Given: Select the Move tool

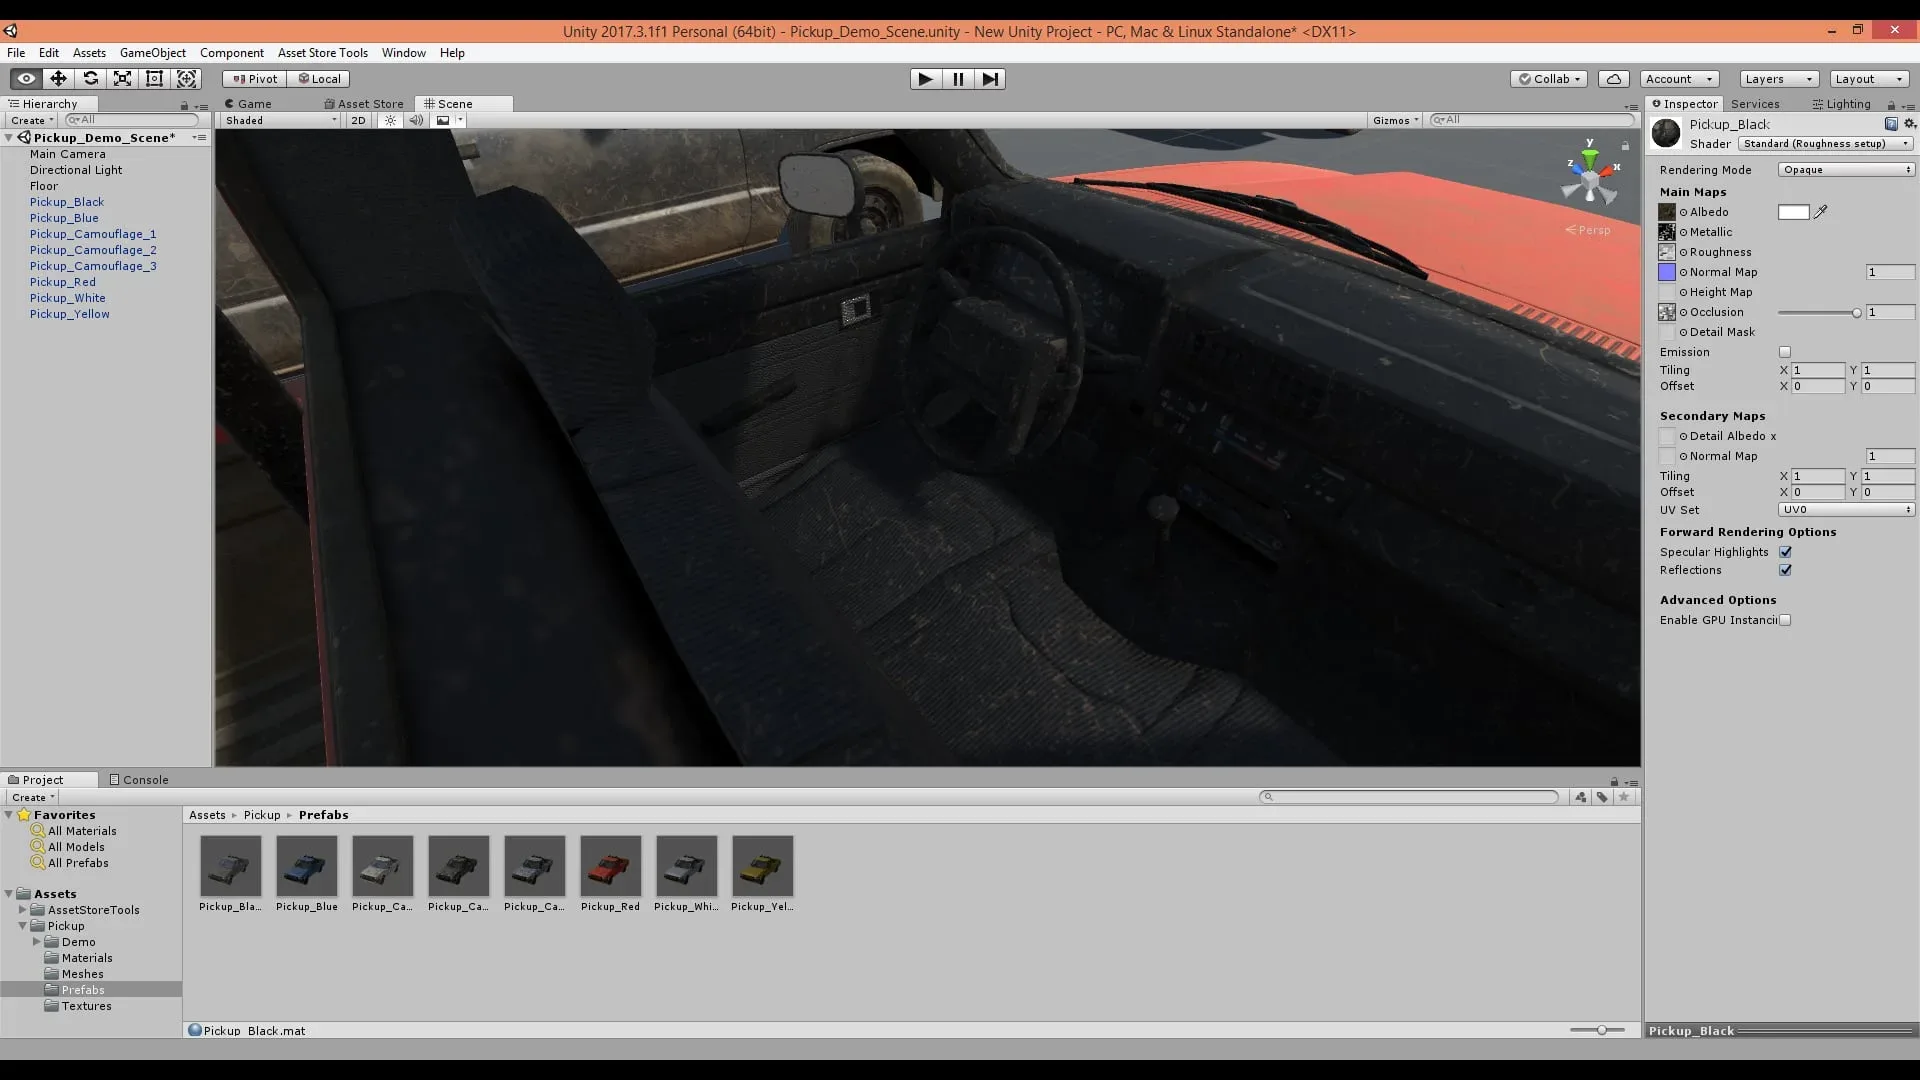Looking at the screenshot, I should [57, 78].
